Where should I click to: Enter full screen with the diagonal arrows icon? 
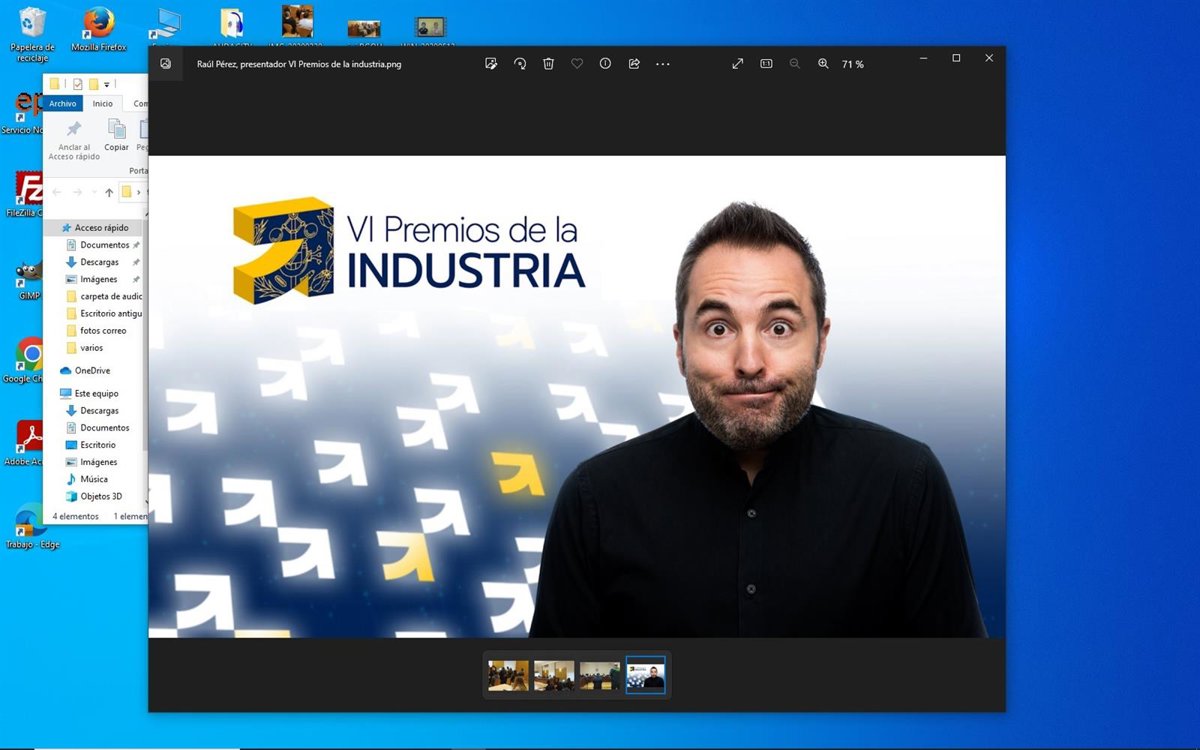point(738,63)
